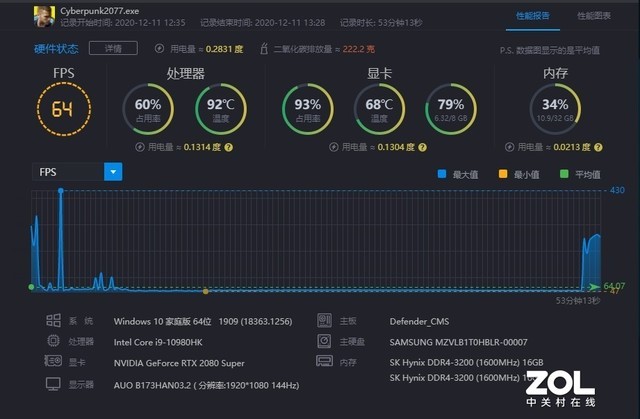Click processor power usage plug icon
The width and height of the screenshot is (640, 419).
click(140, 147)
